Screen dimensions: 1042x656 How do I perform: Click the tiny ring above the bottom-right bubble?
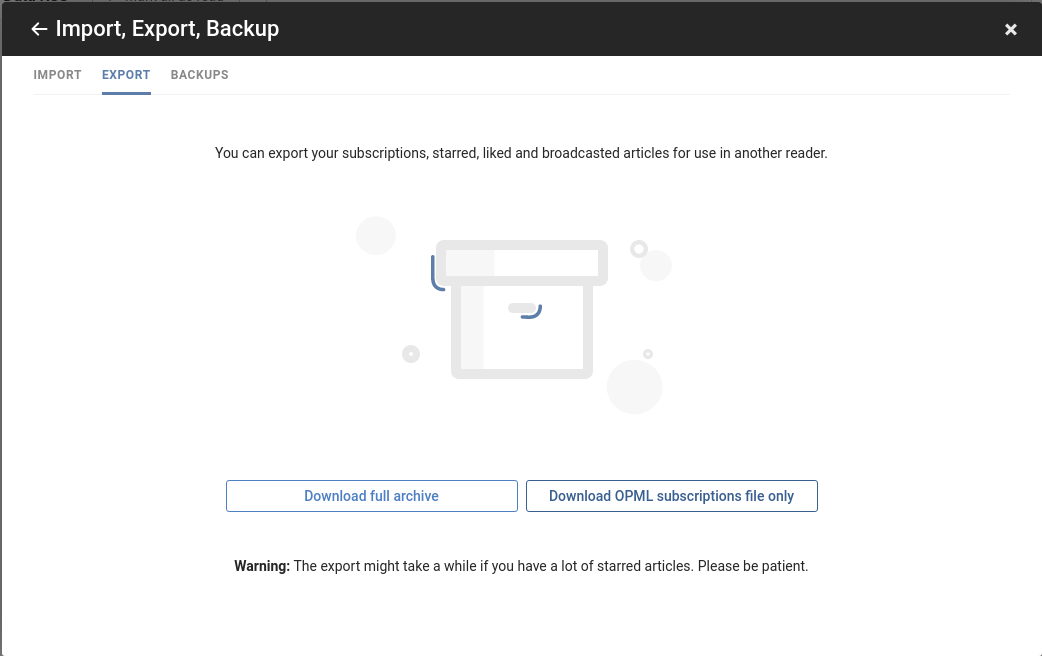[x=648, y=354]
